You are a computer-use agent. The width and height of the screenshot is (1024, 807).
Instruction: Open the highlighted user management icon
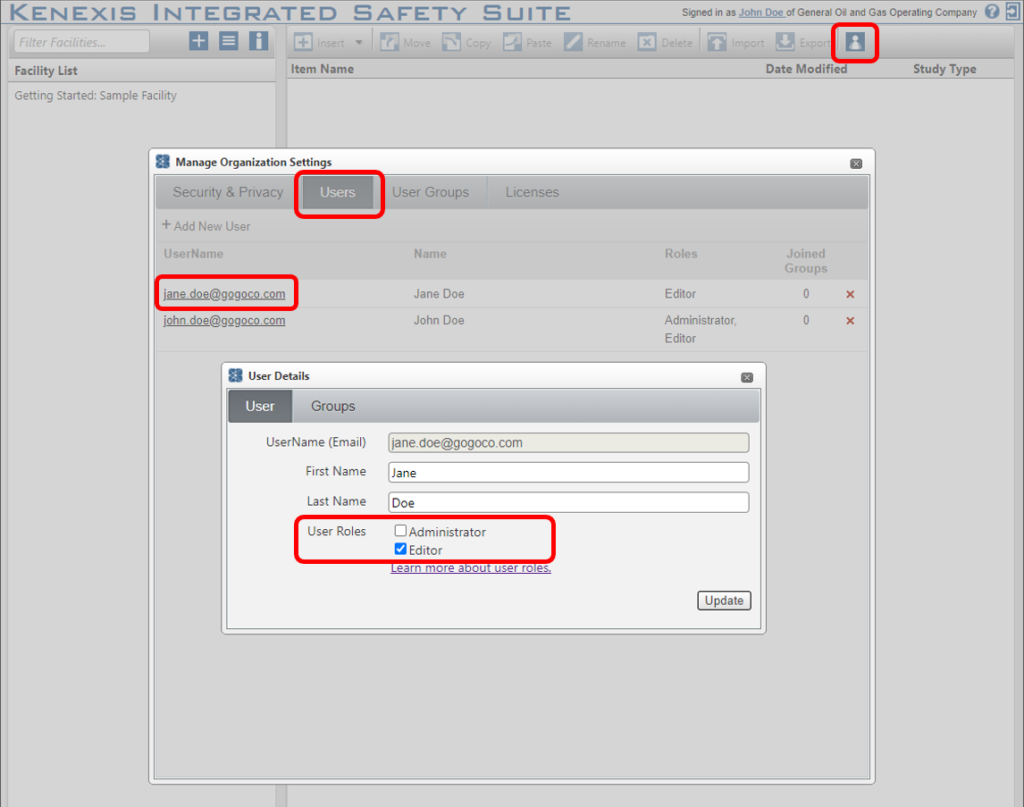pyautogui.click(x=855, y=42)
